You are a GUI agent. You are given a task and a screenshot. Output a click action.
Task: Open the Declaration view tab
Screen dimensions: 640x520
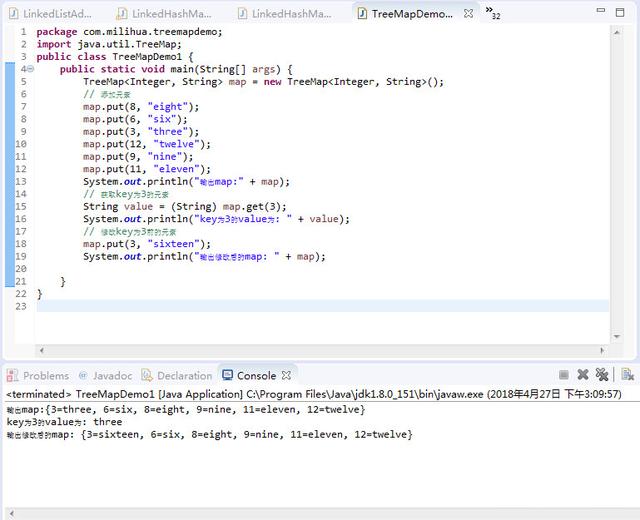(176, 376)
